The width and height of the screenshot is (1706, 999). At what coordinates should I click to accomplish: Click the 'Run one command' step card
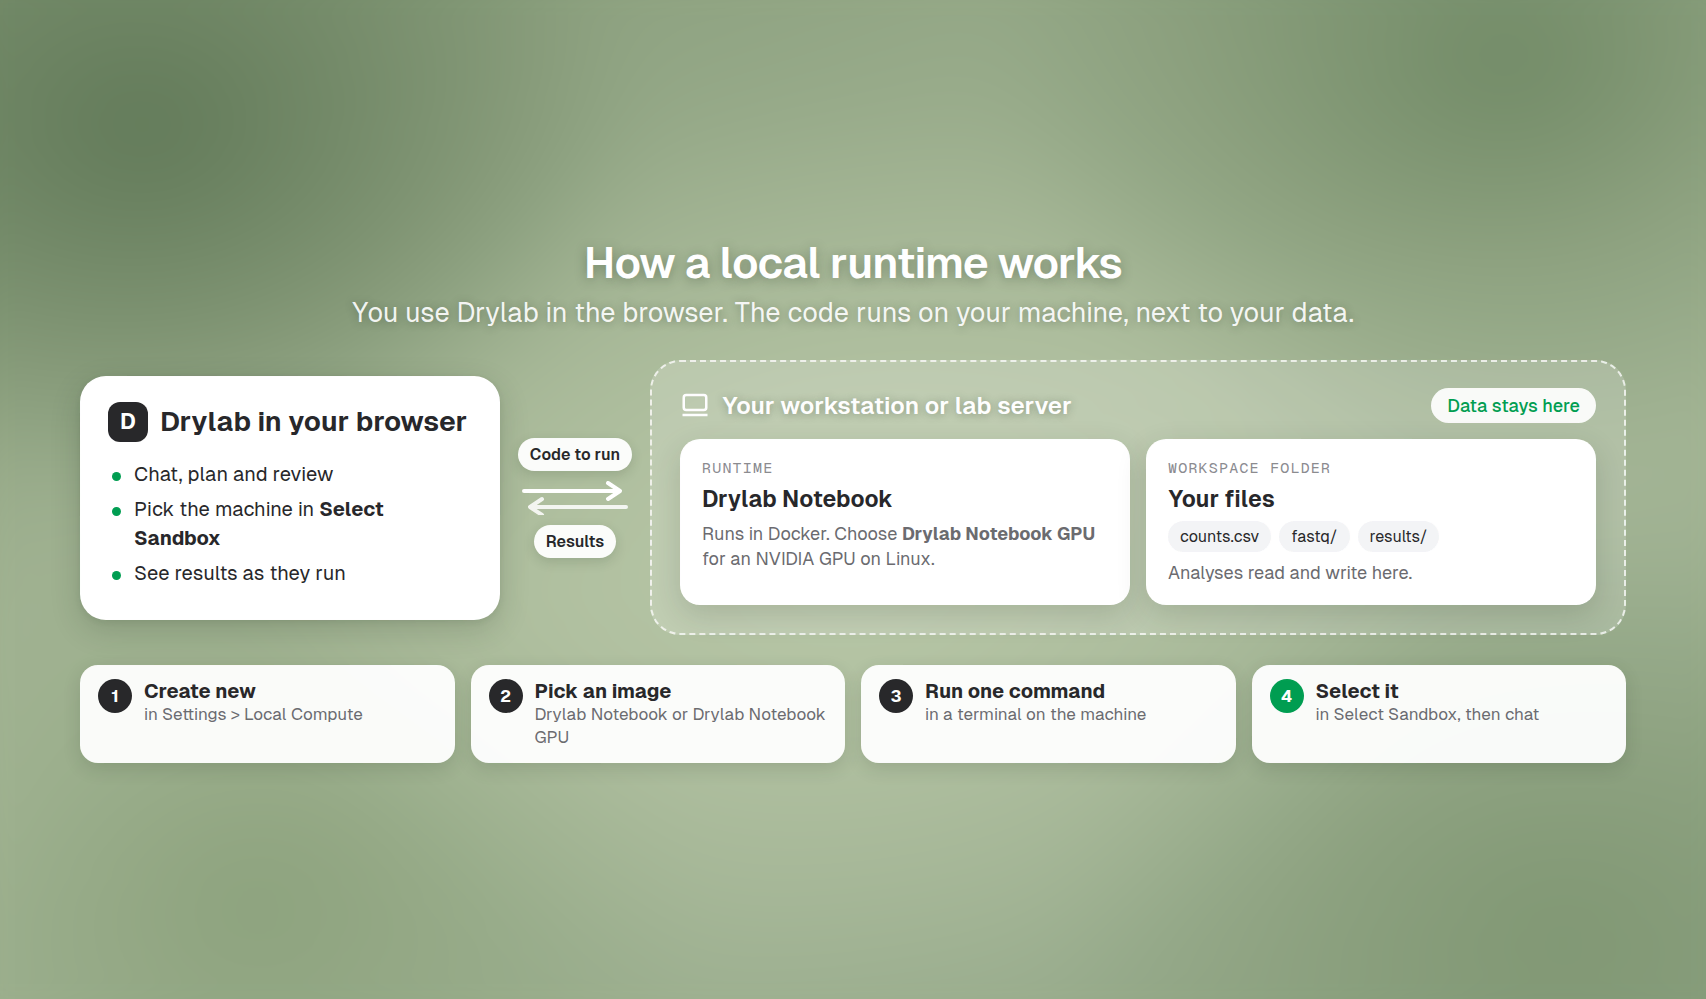[x=1048, y=714]
